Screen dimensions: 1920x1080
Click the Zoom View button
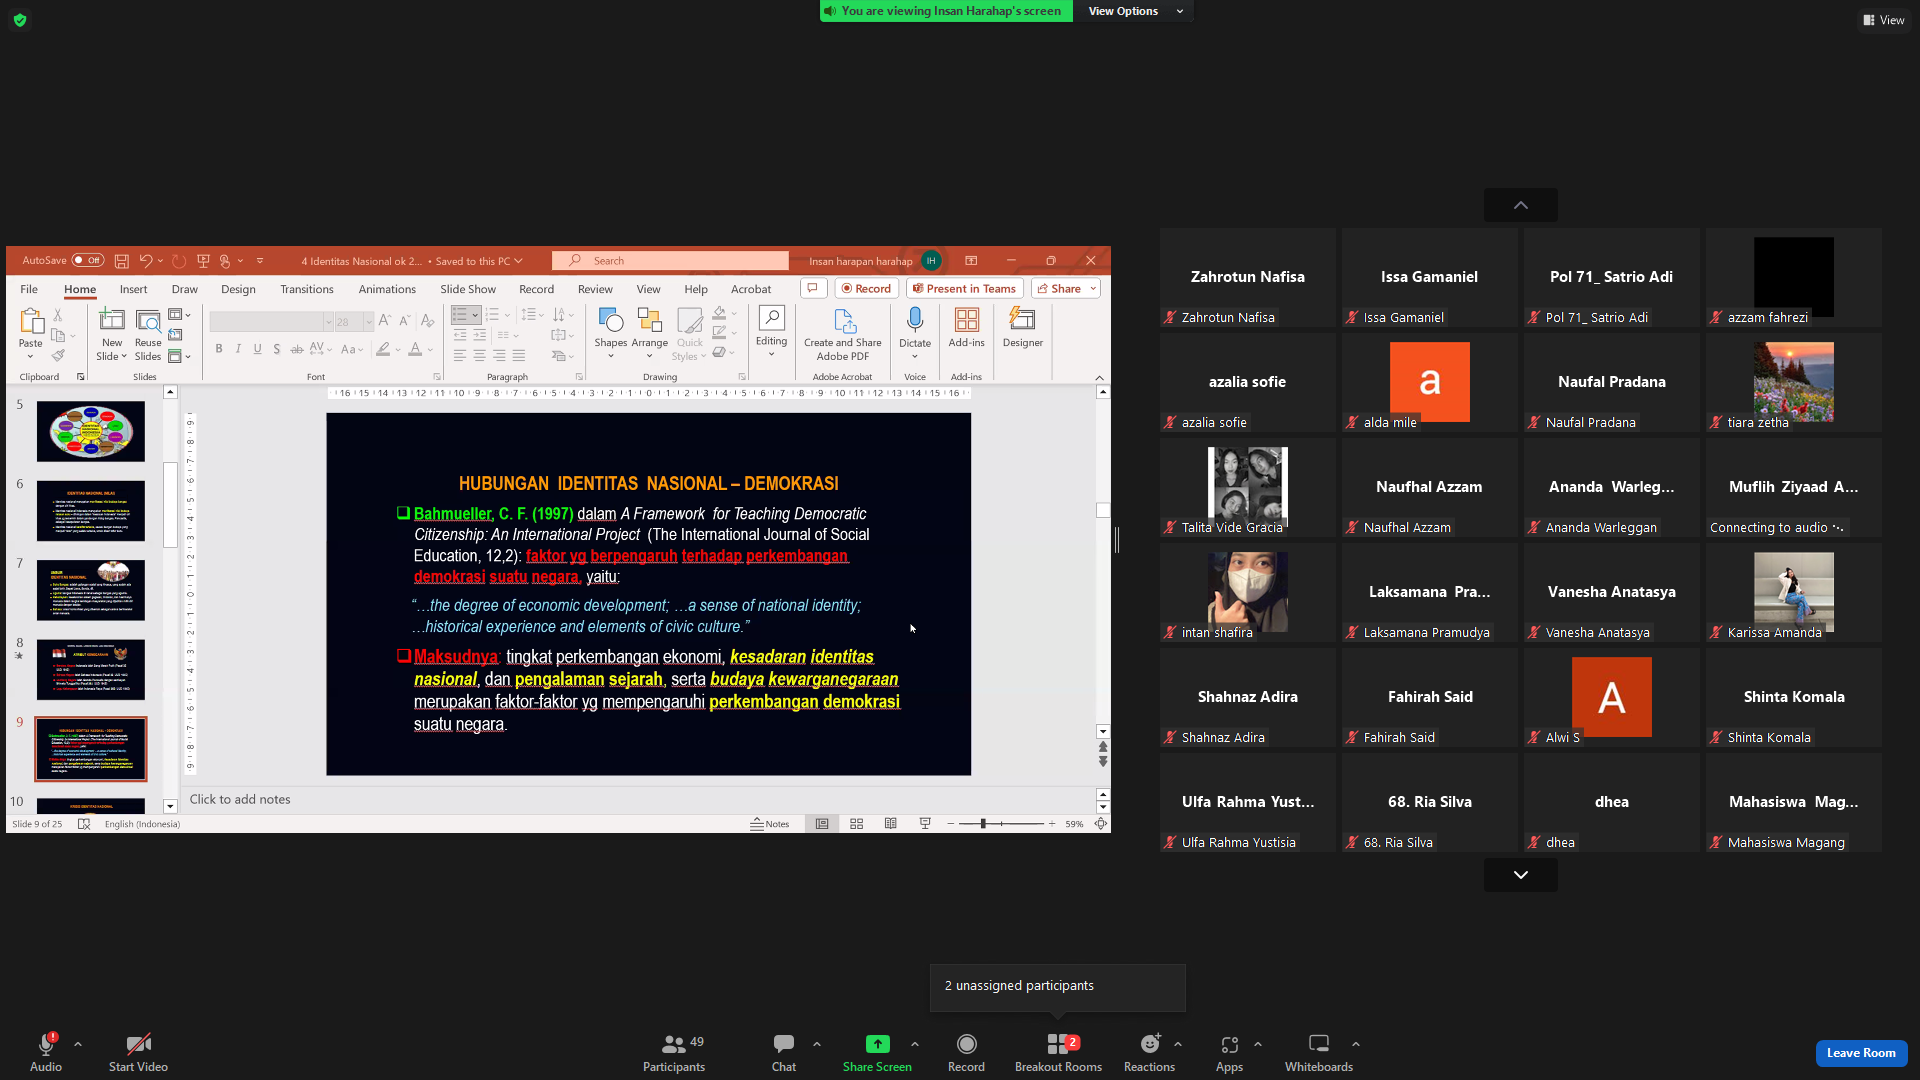(1884, 20)
